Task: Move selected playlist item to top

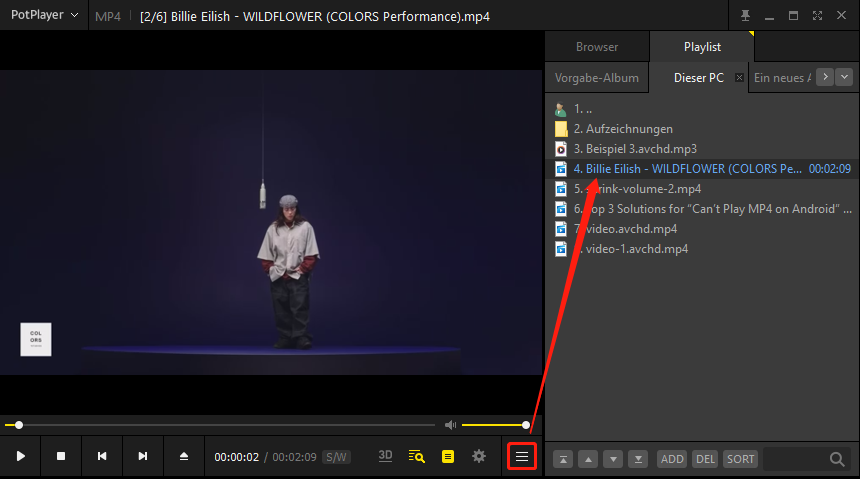Action: 563,459
